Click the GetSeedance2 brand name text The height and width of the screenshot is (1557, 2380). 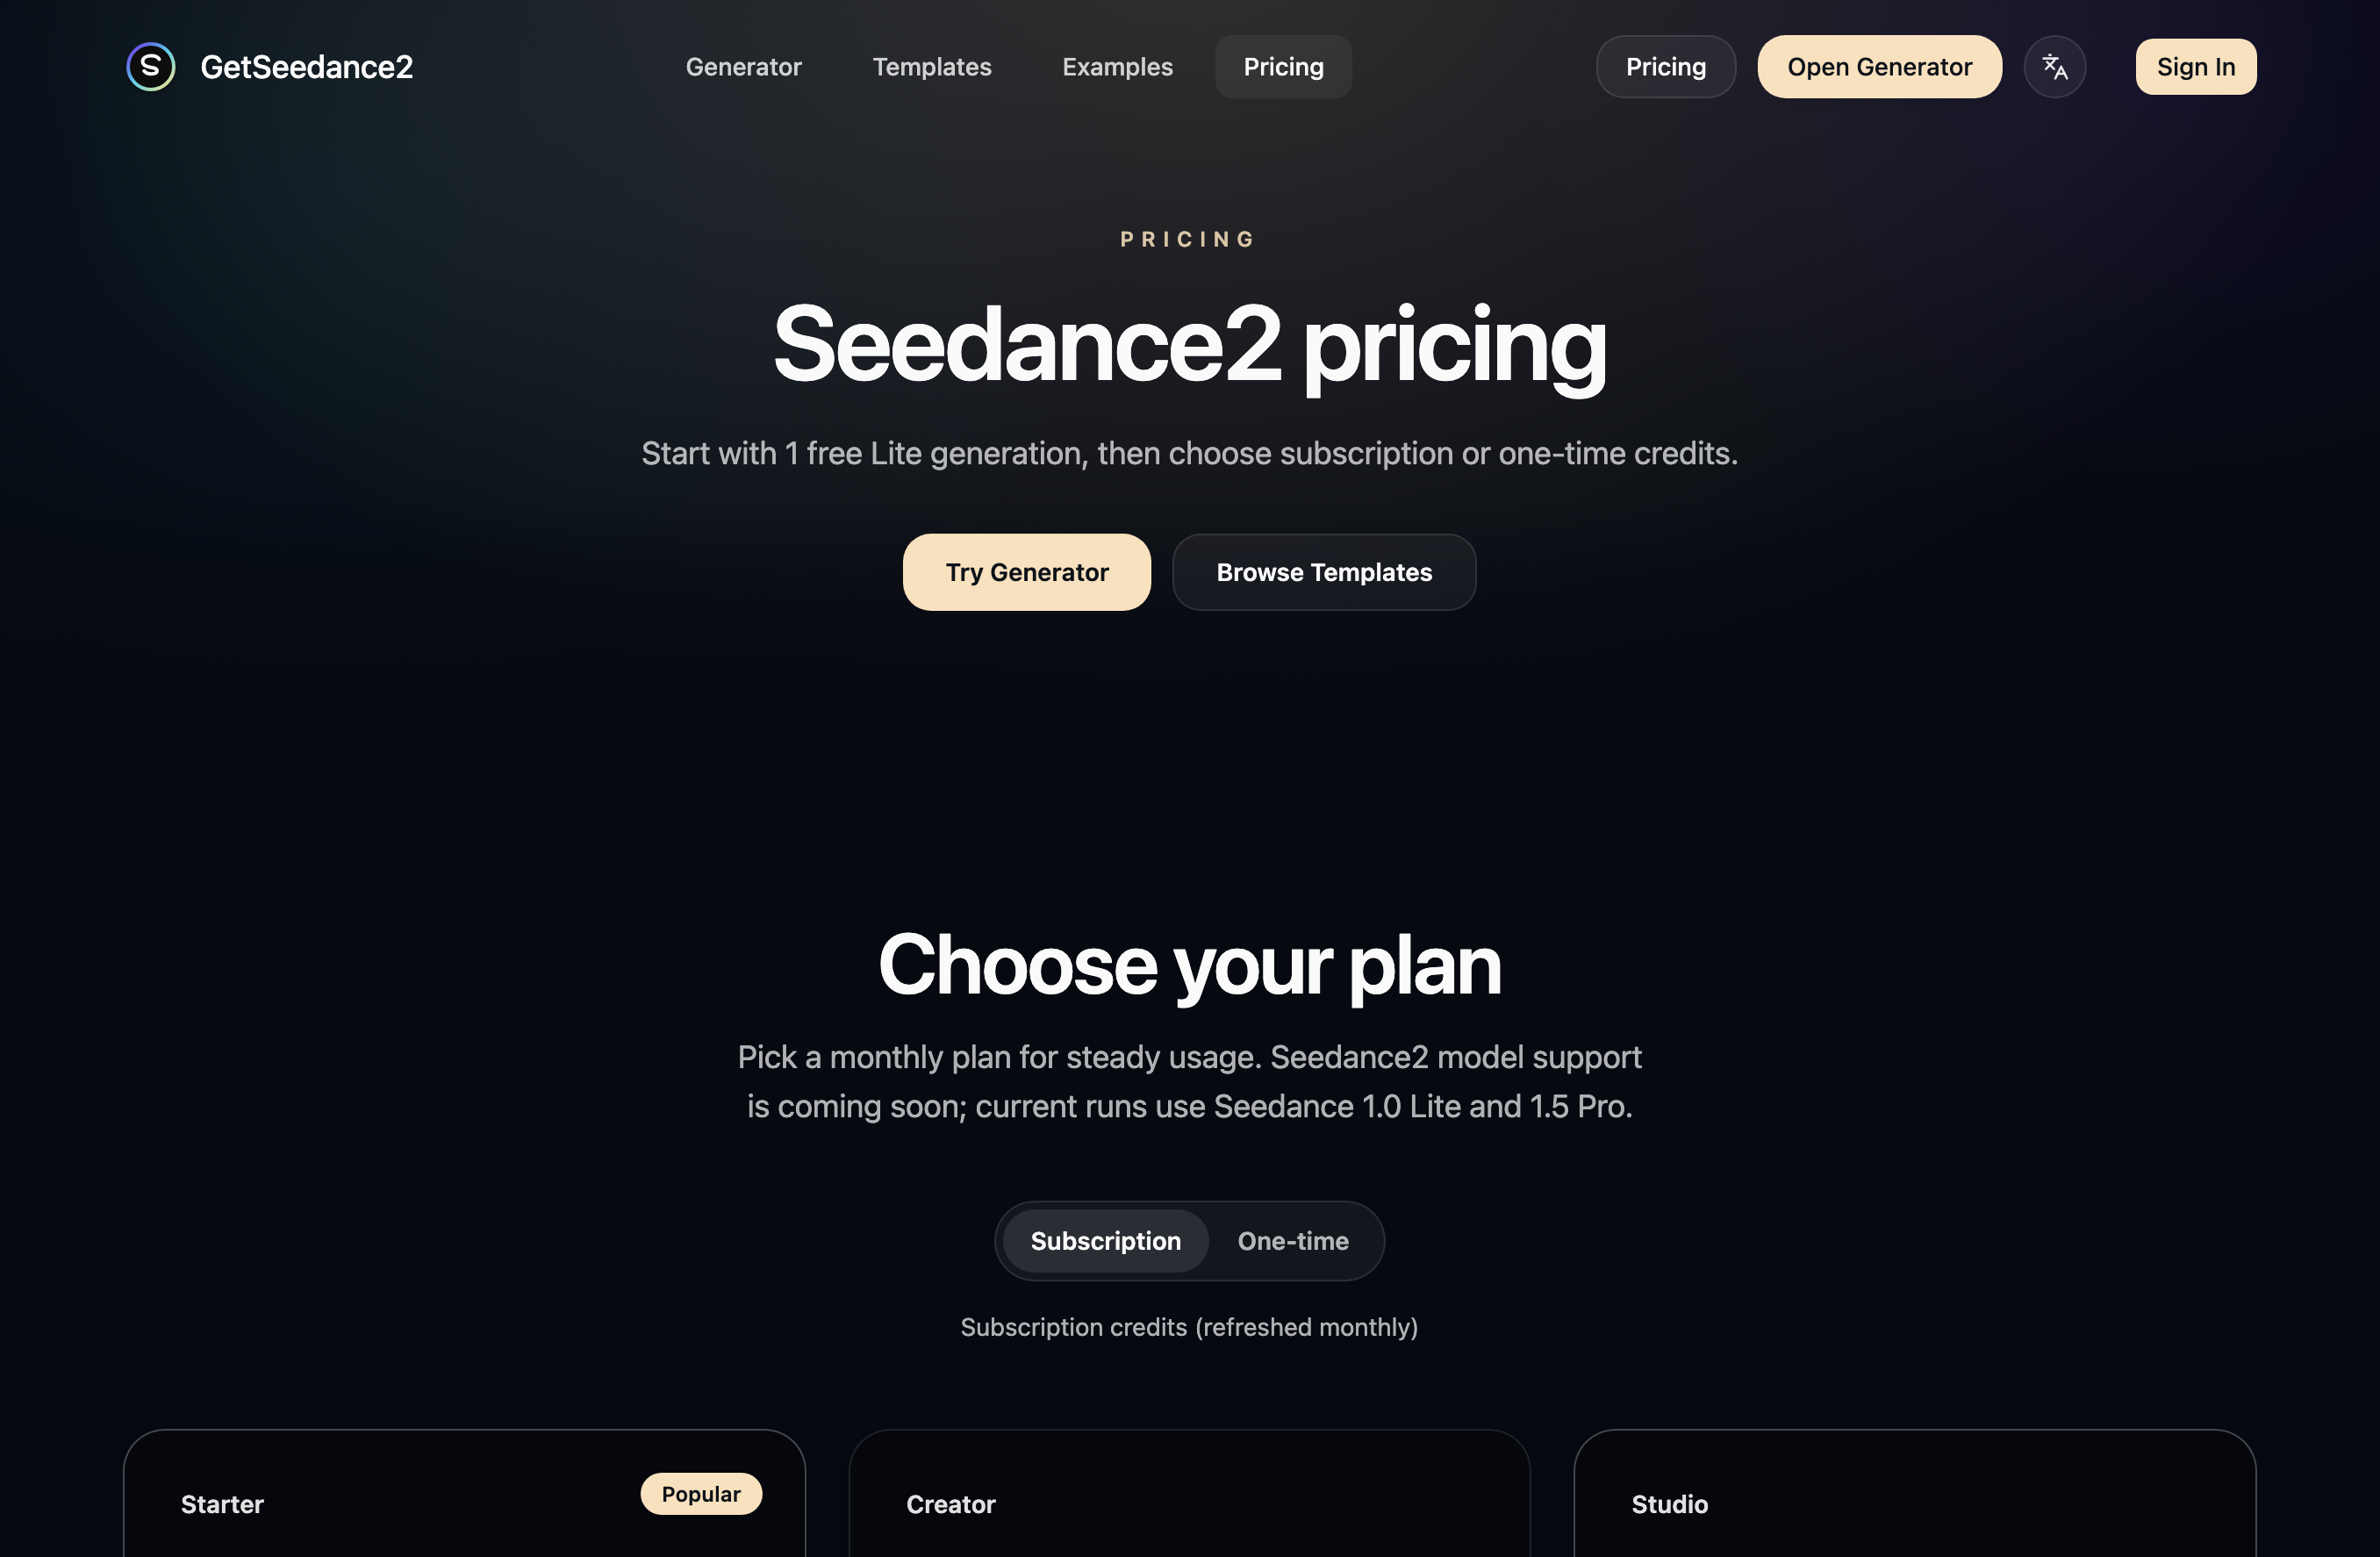pos(306,66)
